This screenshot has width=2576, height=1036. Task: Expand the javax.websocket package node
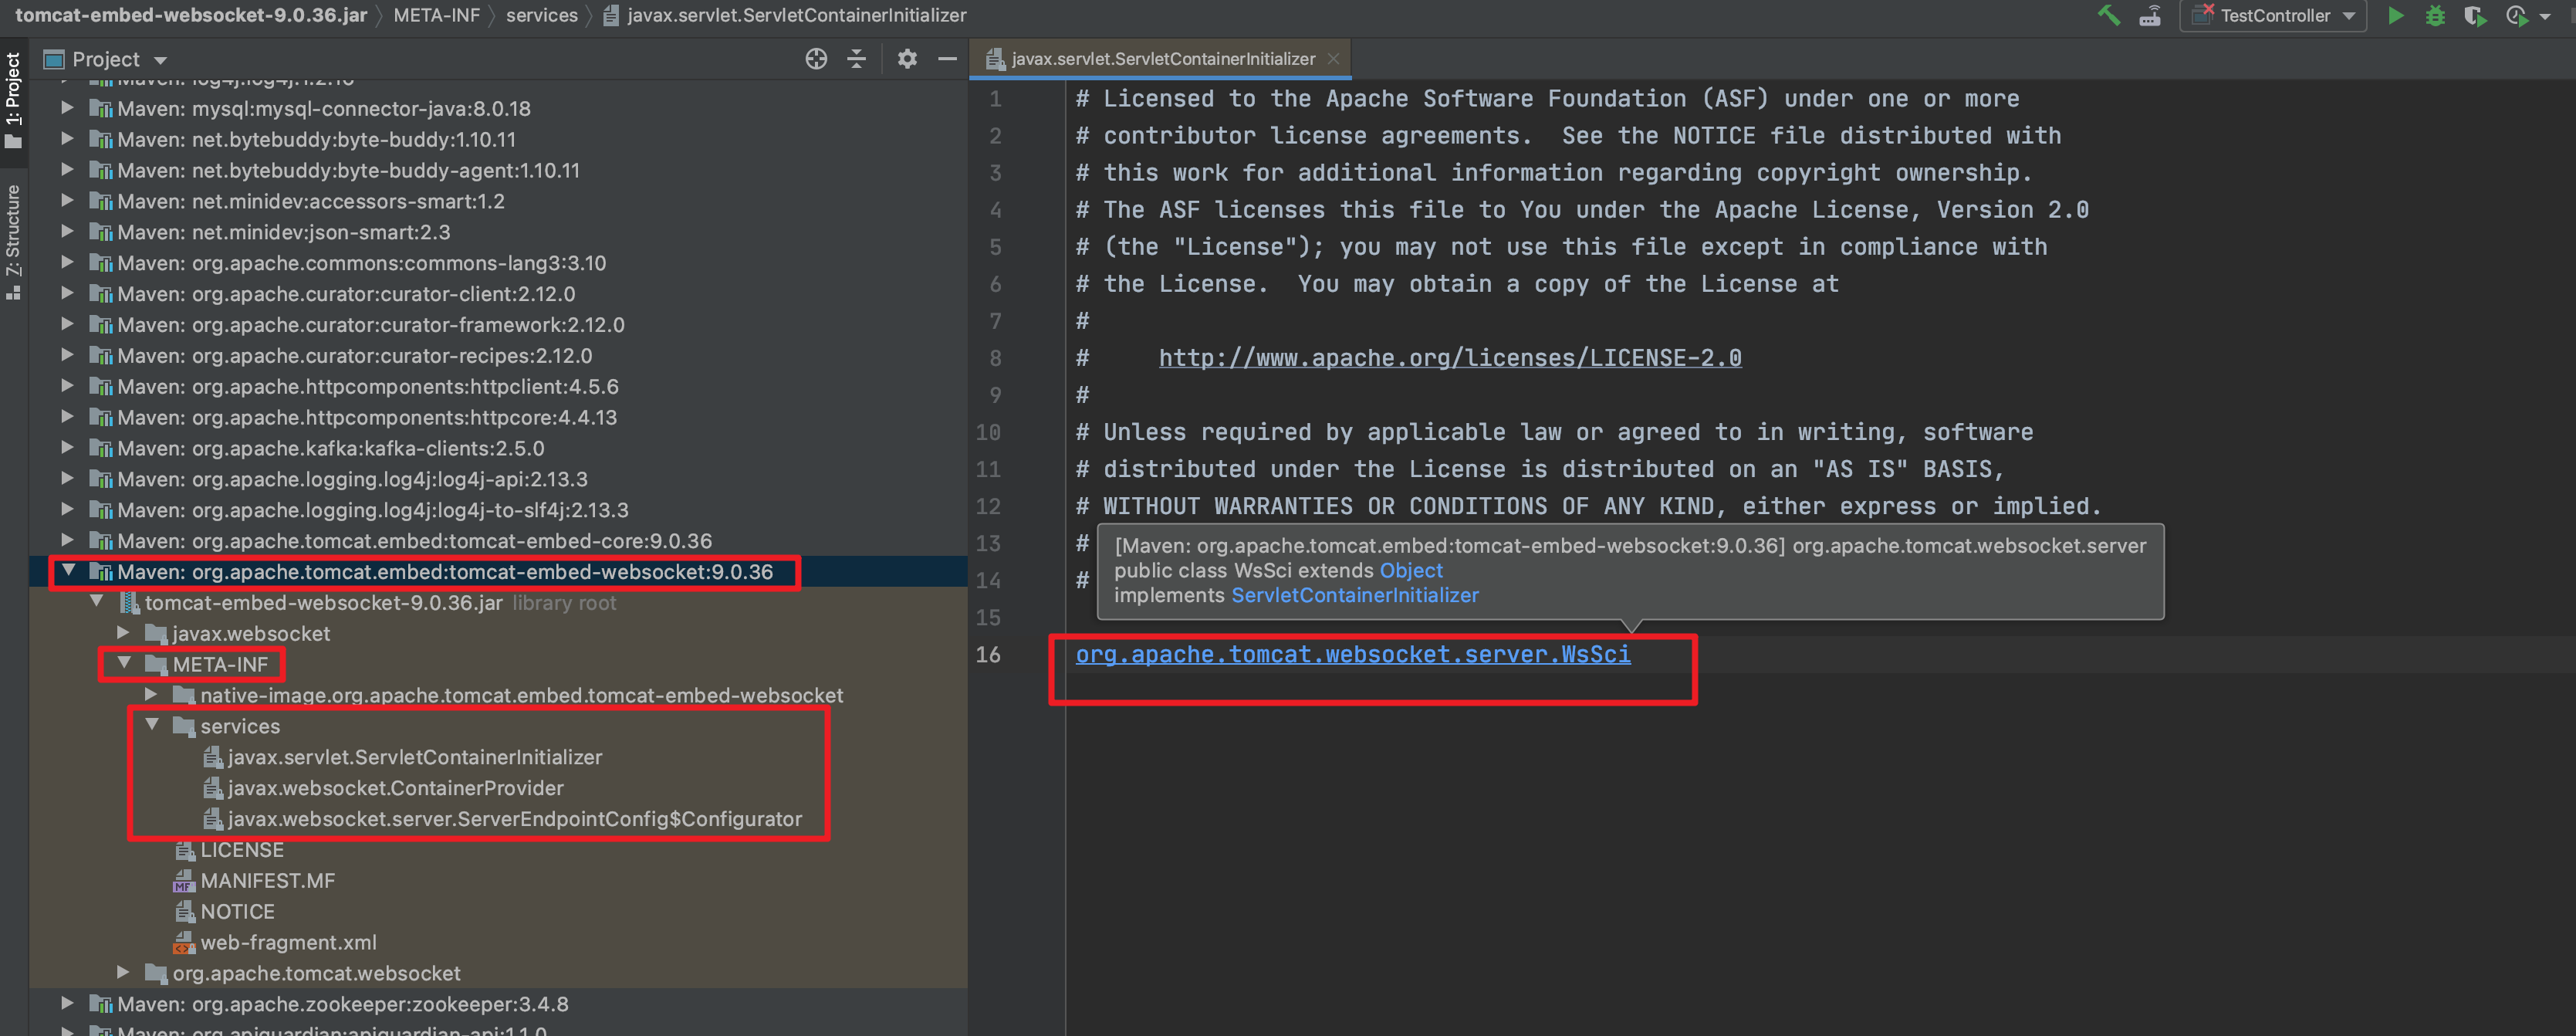pyautogui.click(x=123, y=632)
